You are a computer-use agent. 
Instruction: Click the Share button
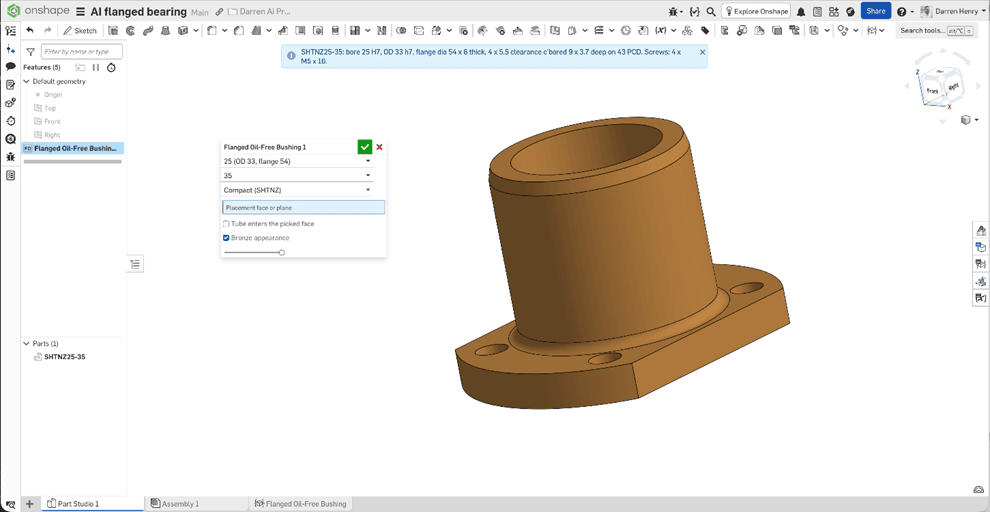(x=876, y=11)
